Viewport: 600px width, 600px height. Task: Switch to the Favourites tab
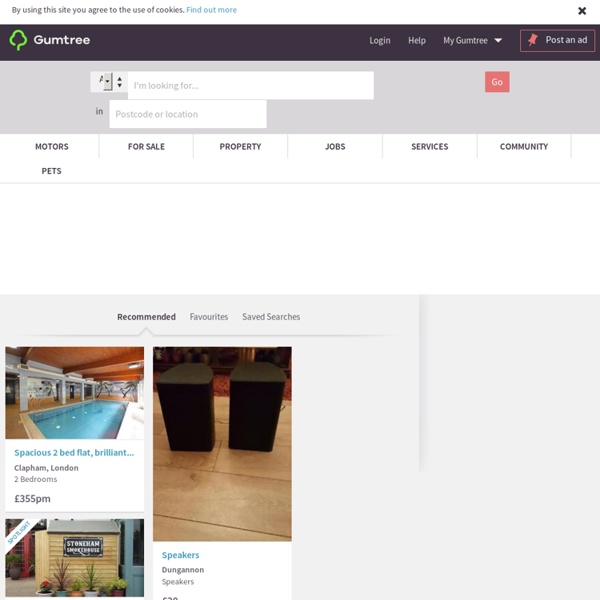tap(209, 317)
